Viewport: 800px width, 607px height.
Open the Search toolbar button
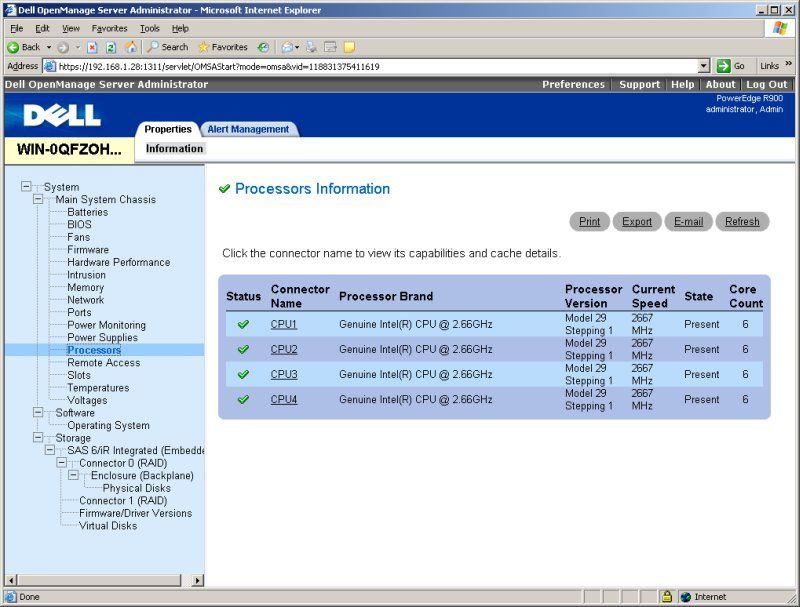coord(168,47)
